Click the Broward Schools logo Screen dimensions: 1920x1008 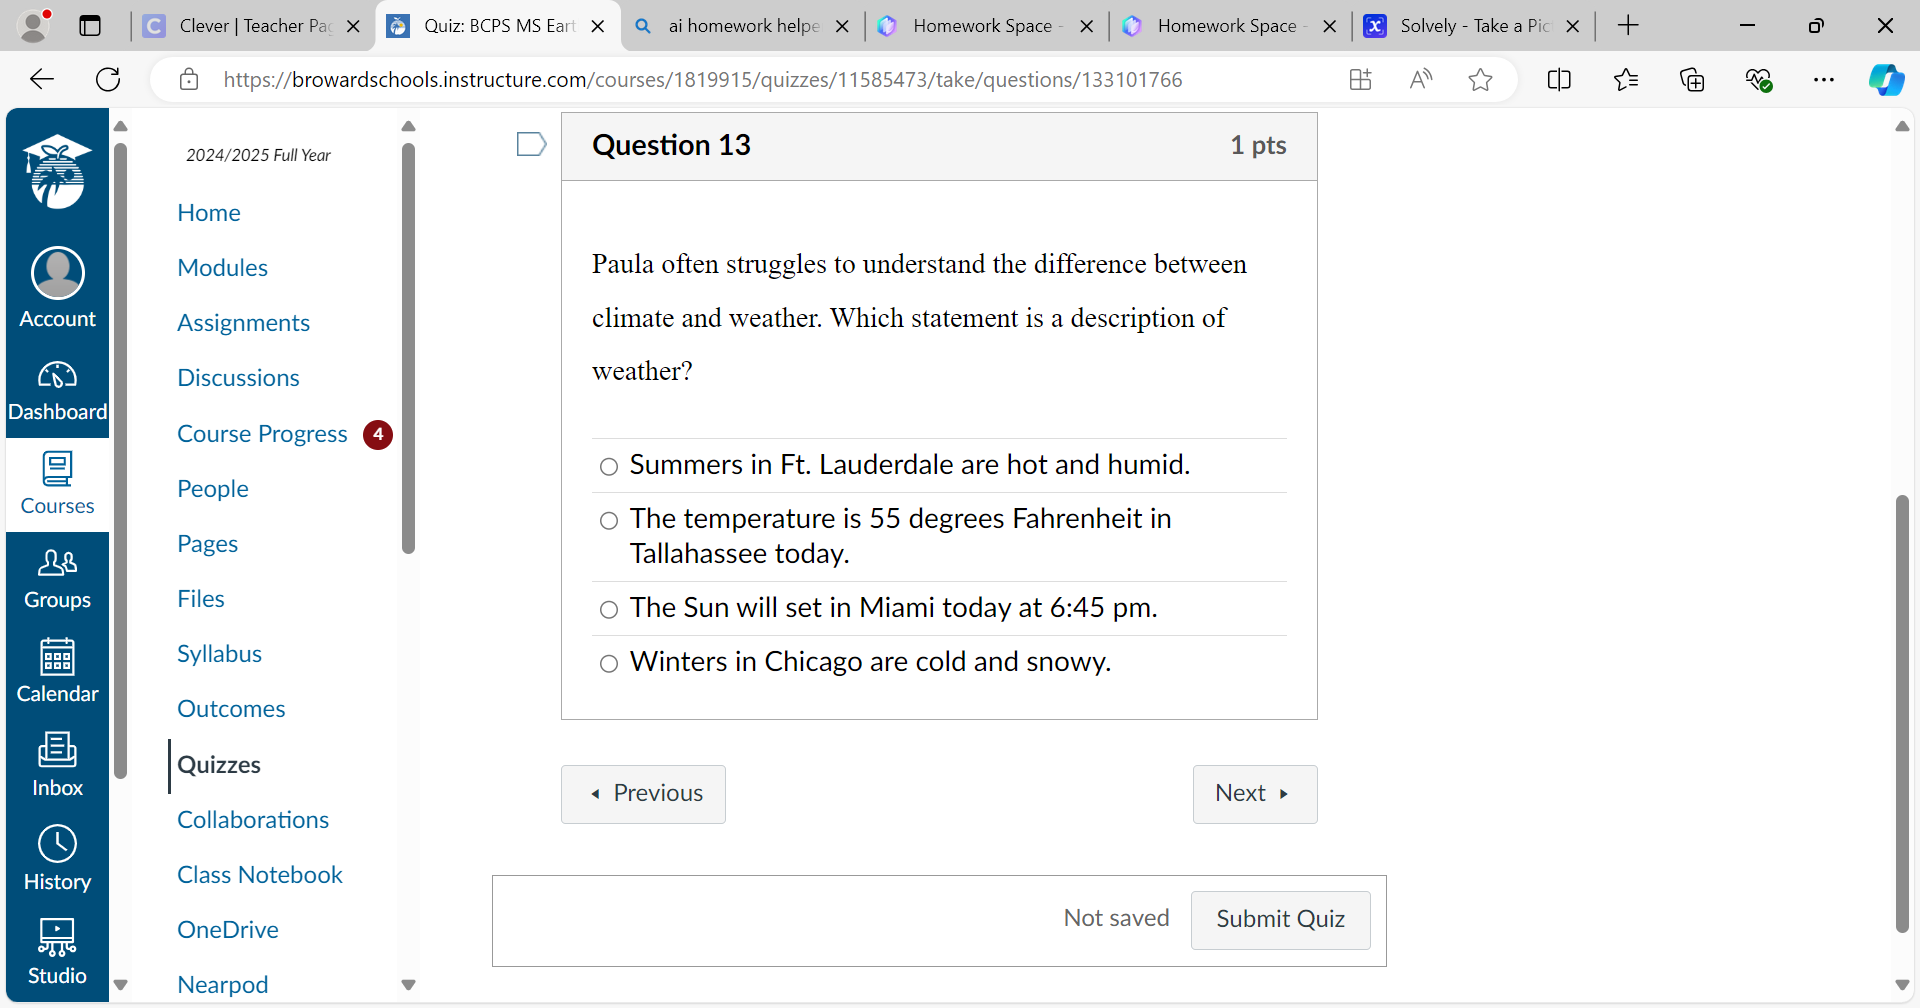tap(57, 172)
